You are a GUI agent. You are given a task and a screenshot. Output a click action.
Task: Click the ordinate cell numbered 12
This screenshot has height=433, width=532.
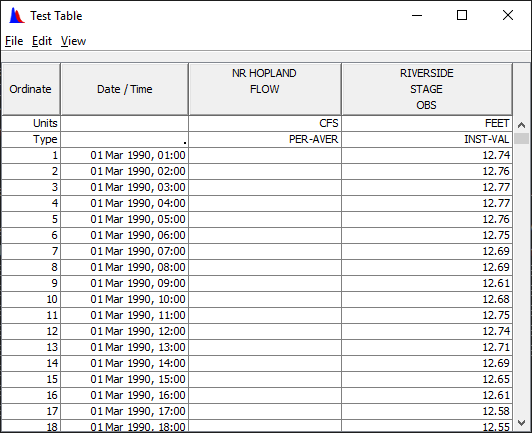pos(31,331)
